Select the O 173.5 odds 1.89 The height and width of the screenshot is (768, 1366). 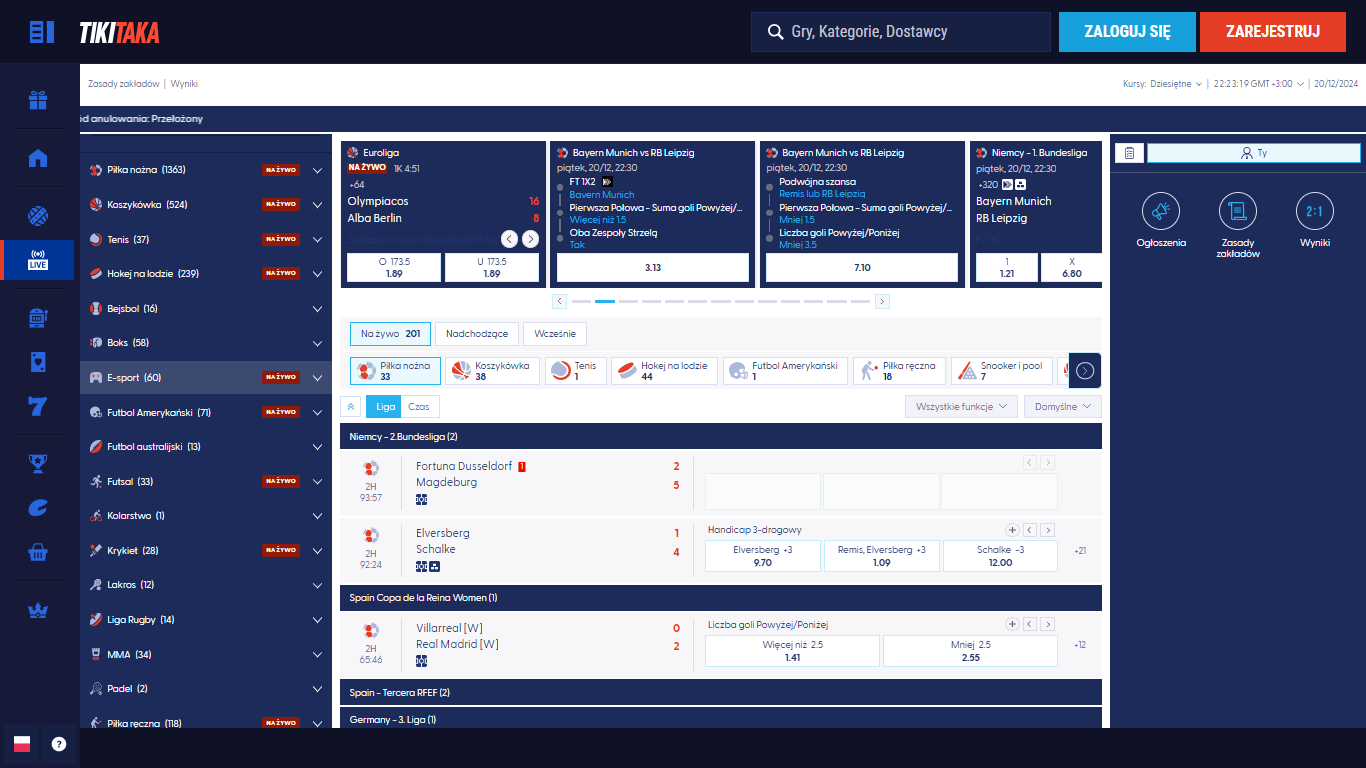394,267
